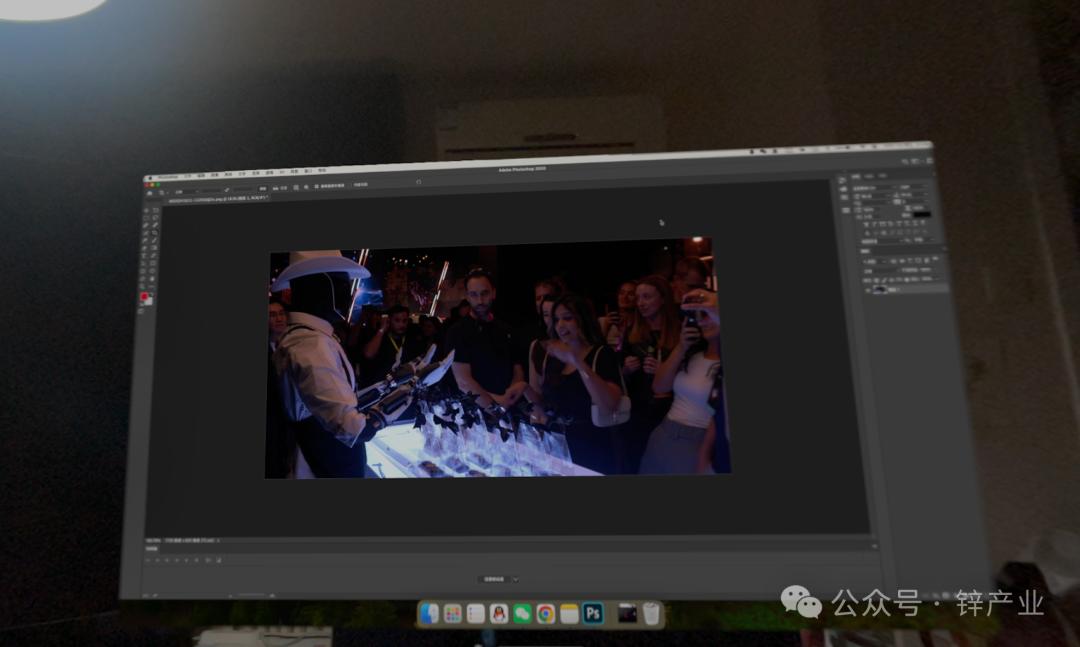Screen dimensions: 1080x647
Task: Open the Trash in the Dock
Action: click(651, 613)
